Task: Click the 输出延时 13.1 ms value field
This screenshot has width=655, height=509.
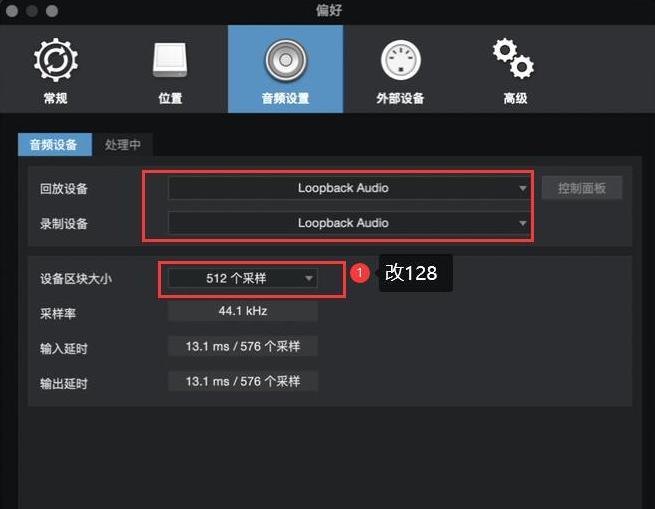Action: [243, 381]
